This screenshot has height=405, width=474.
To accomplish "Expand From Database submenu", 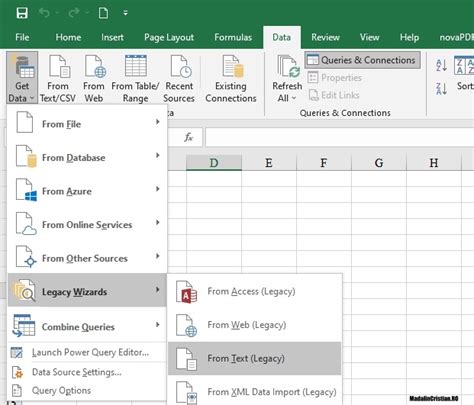I will (87, 157).
